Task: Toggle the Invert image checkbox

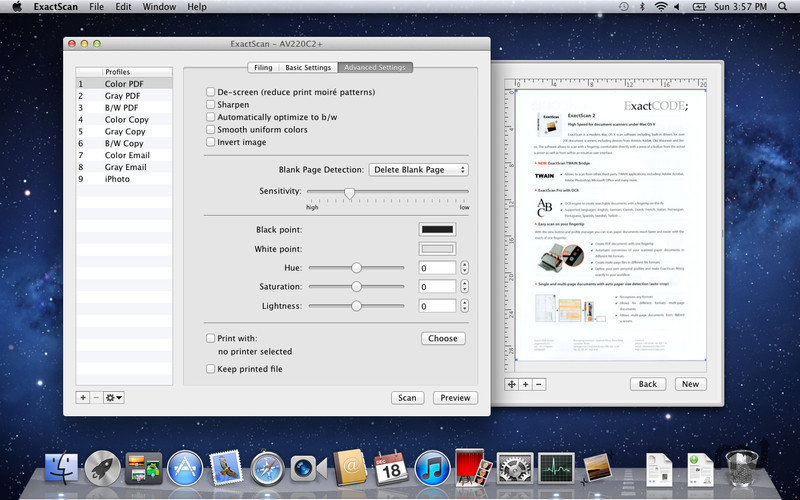Action: point(210,142)
